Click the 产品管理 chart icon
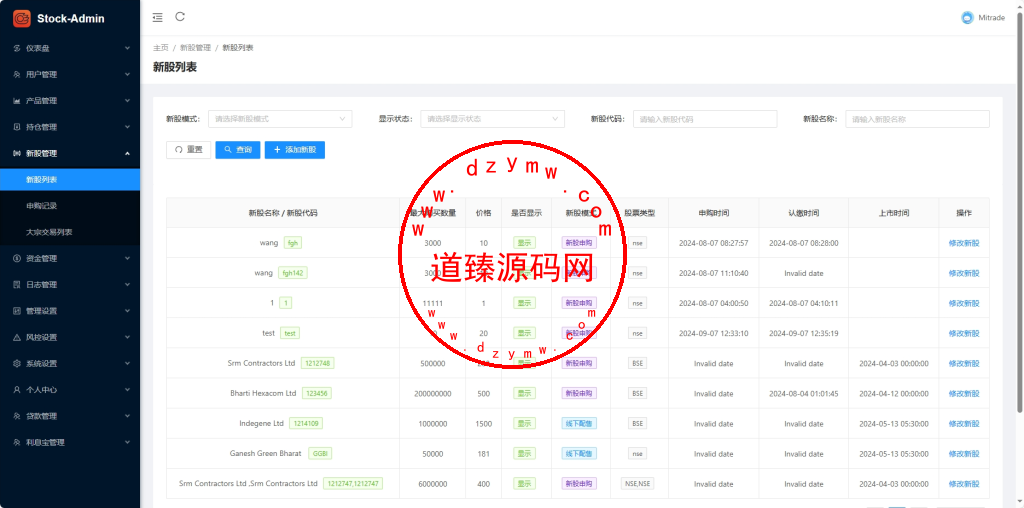1024x508 pixels. [x=17, y=101]
